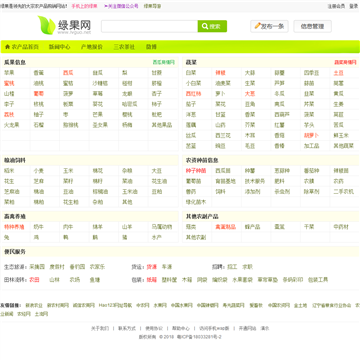Click the pencil icon on 发布一条

click(x=257, y=26)
